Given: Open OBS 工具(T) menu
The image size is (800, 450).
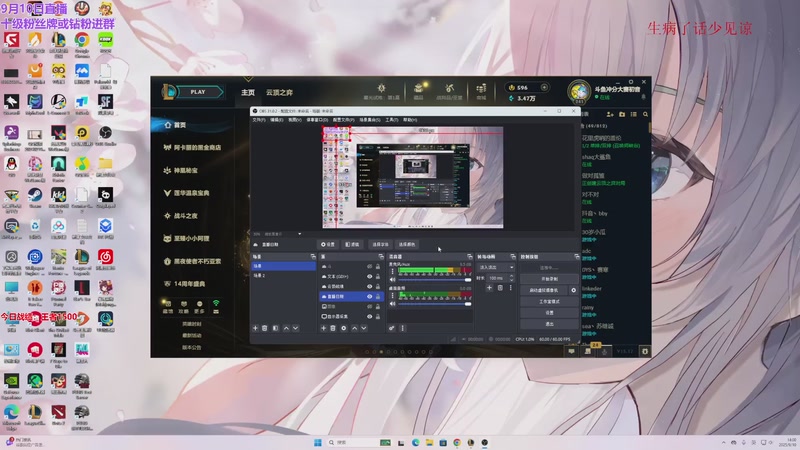Looking at the screenshot, I should pos(392,120).
